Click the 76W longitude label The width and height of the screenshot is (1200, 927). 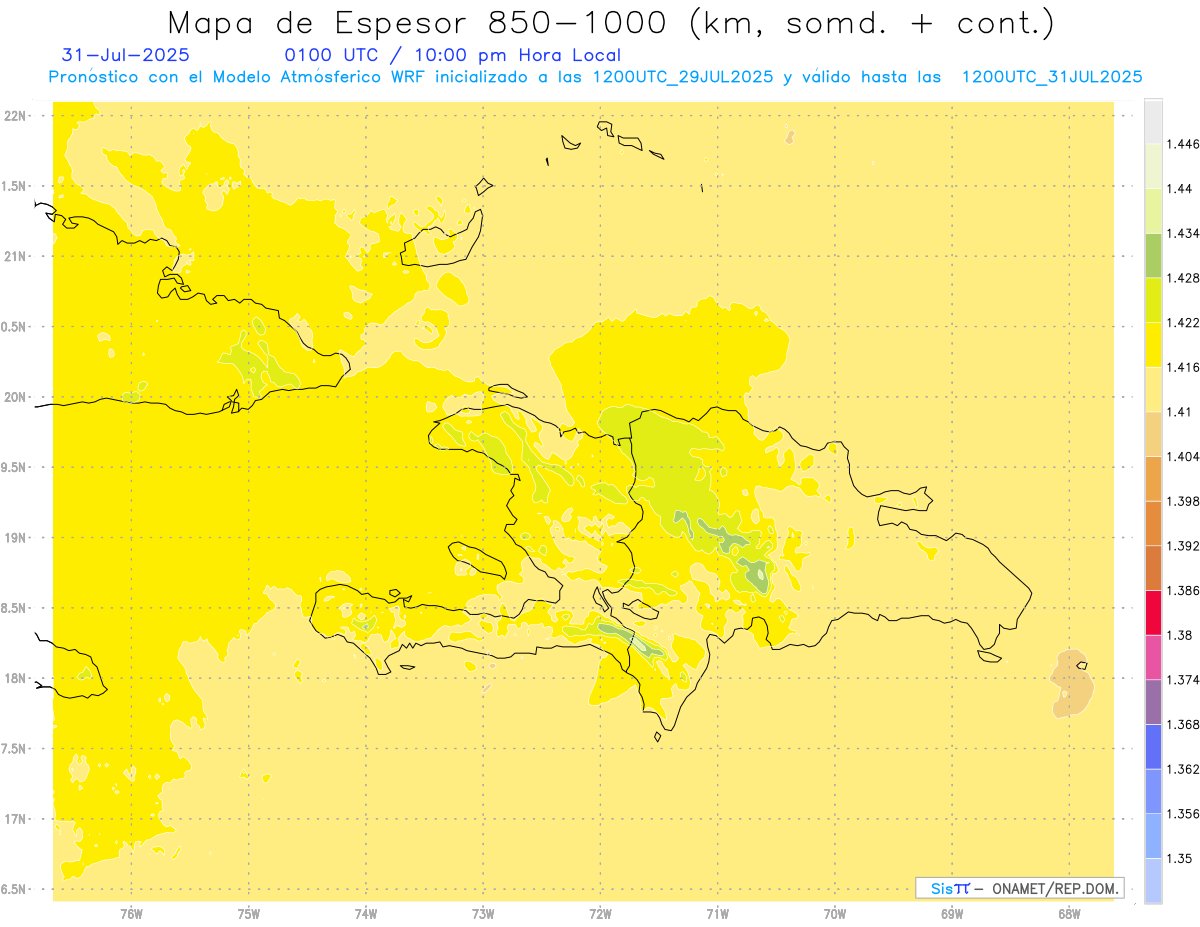point(131,913)
